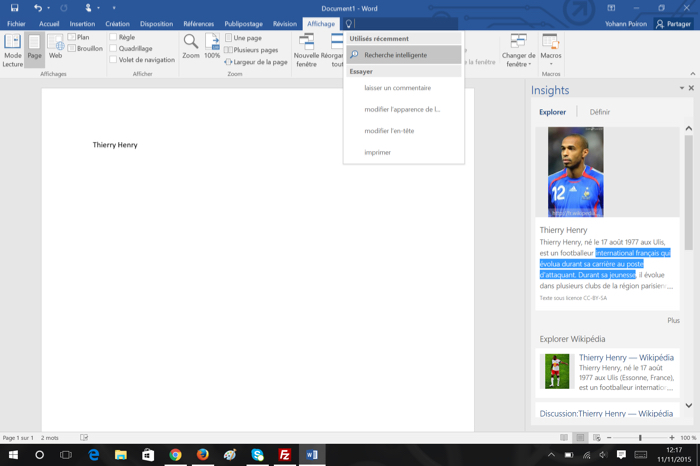This screenshot has width=700, height=466.
Task: Click the Partager button
Action: (x=673, y=24)
